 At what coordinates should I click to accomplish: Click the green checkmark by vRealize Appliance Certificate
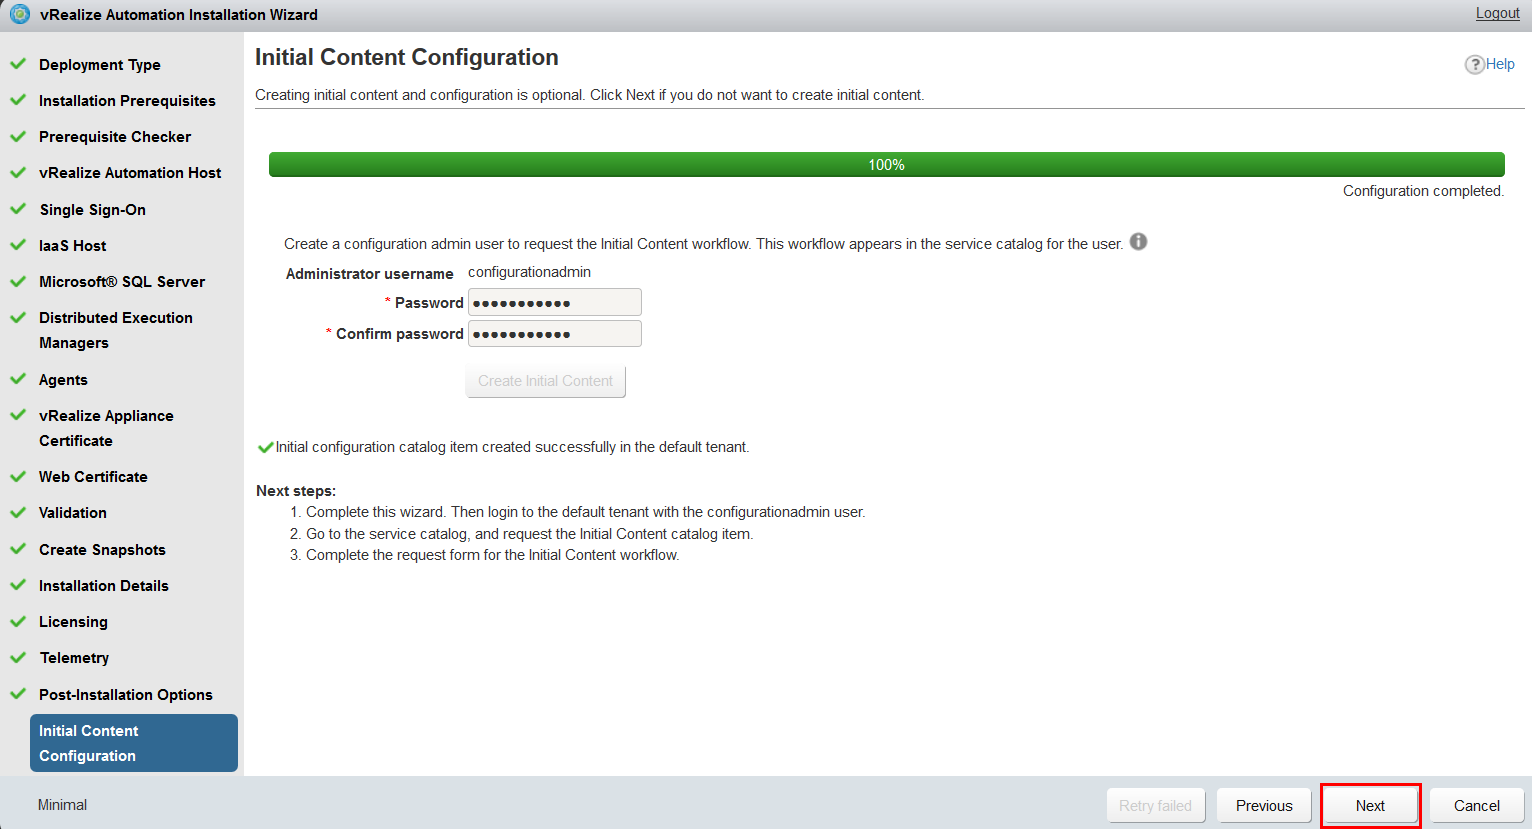18,415
